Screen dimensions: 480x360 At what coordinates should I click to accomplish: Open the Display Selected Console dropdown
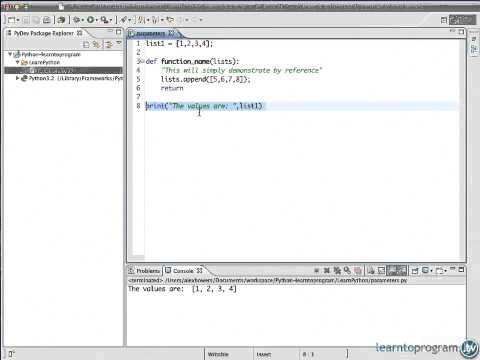pyautogui.click(x=431, y=271)
